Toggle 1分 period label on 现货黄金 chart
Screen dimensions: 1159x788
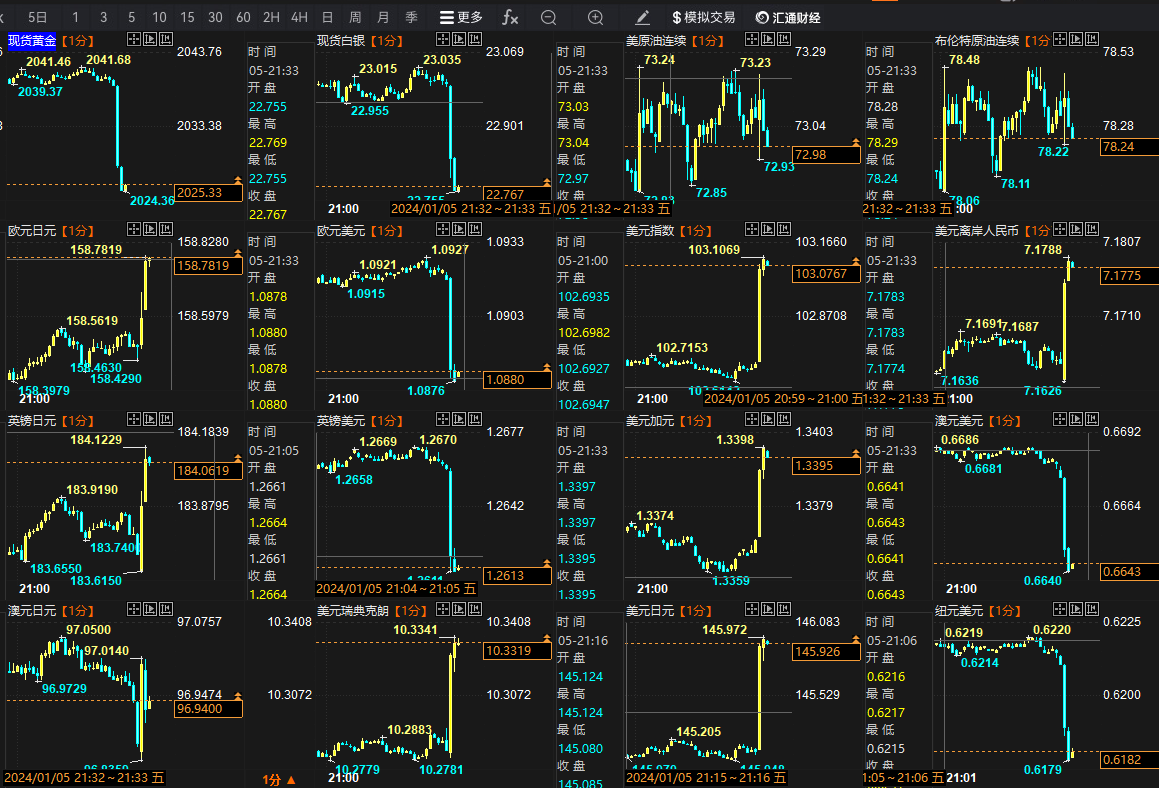(77, 41)
